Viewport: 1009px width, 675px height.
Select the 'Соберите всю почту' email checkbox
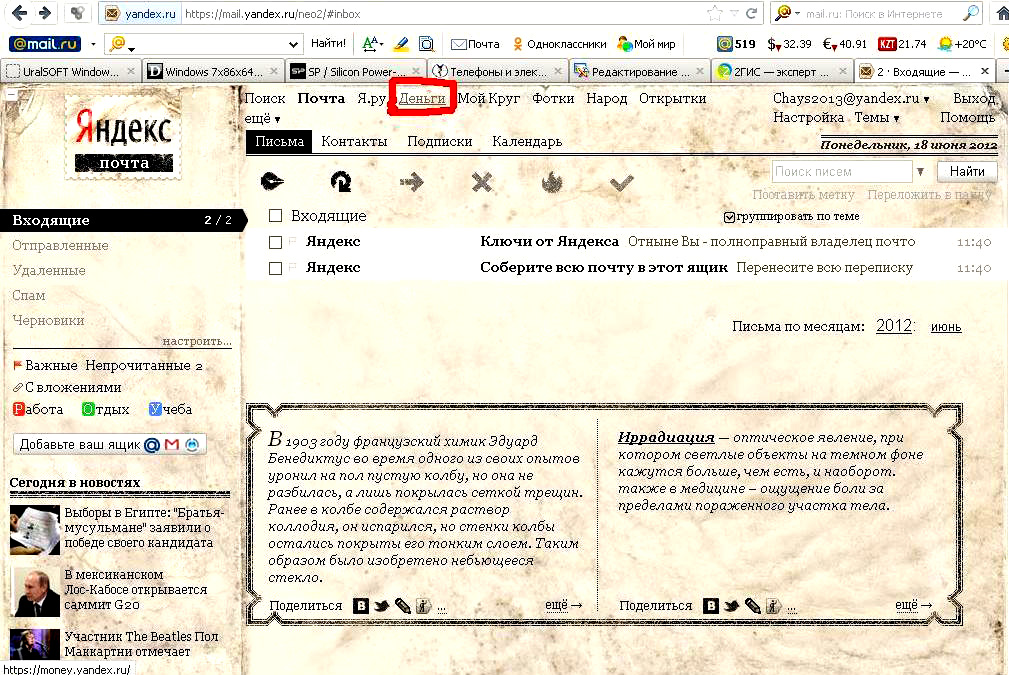pyautogui.click(x=275, y=268)
